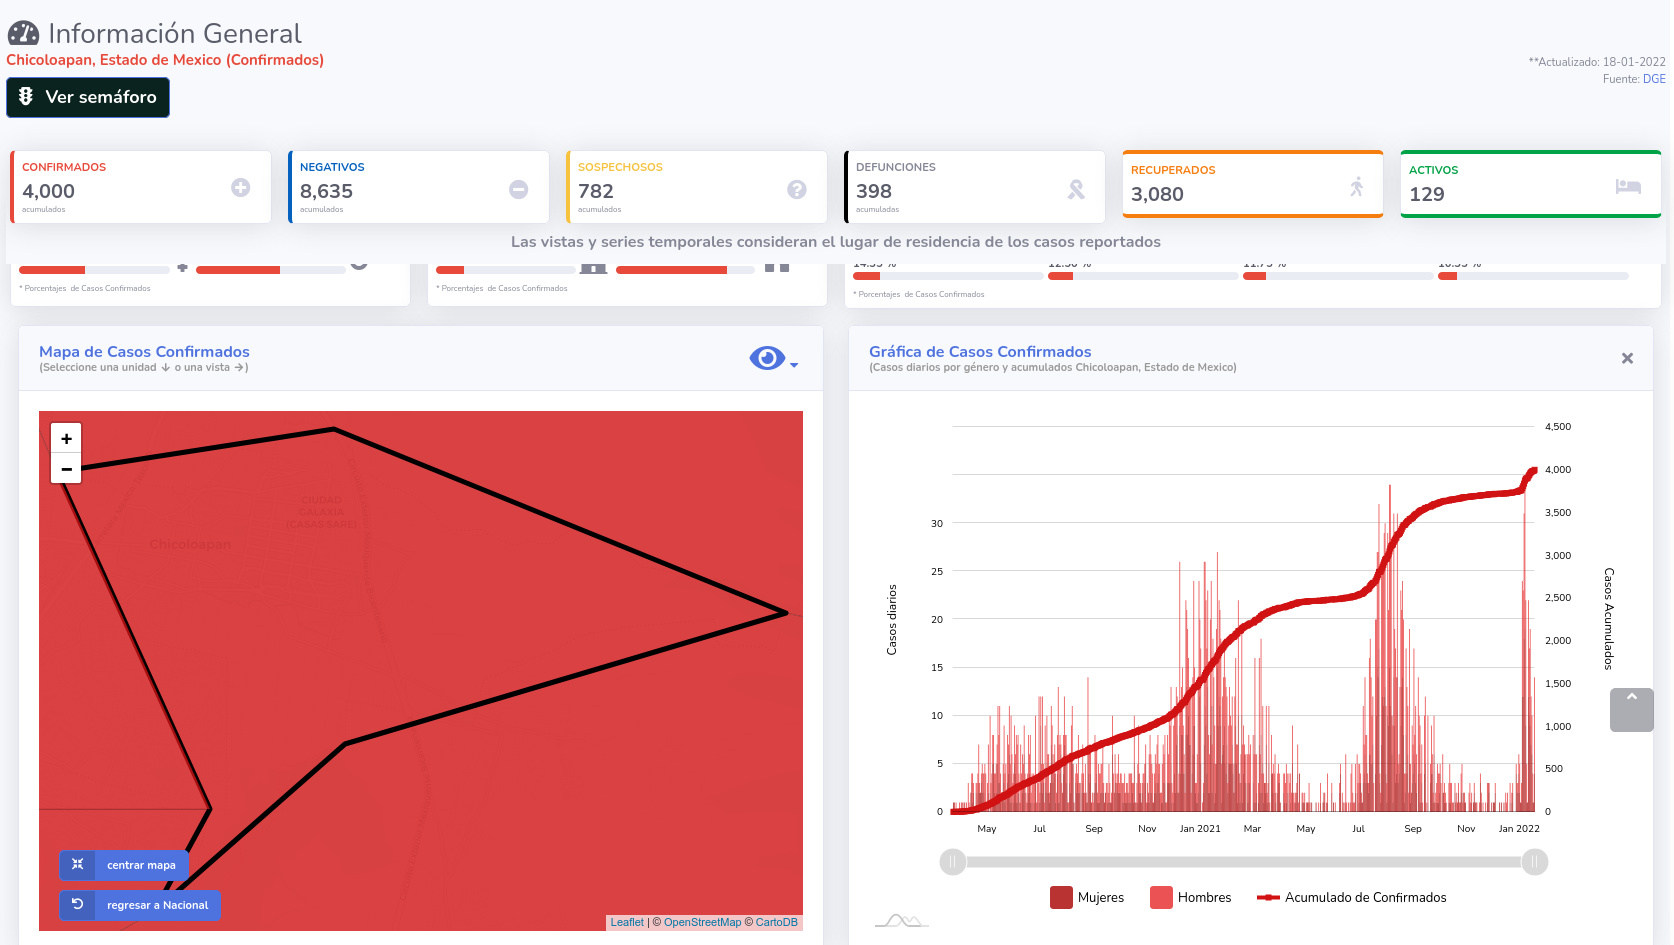Click regresar a Nacional button
The height and width of the screenshot is (945, 1674).
click(x=140, y=905)
